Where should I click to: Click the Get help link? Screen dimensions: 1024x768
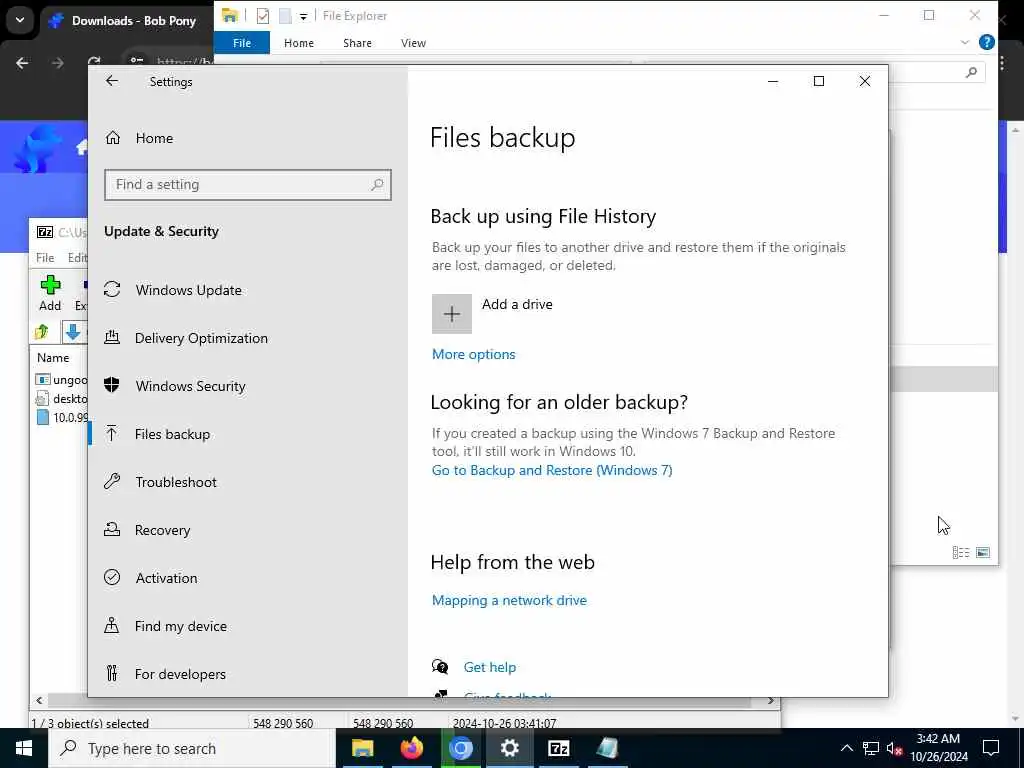tap(490, 667)
